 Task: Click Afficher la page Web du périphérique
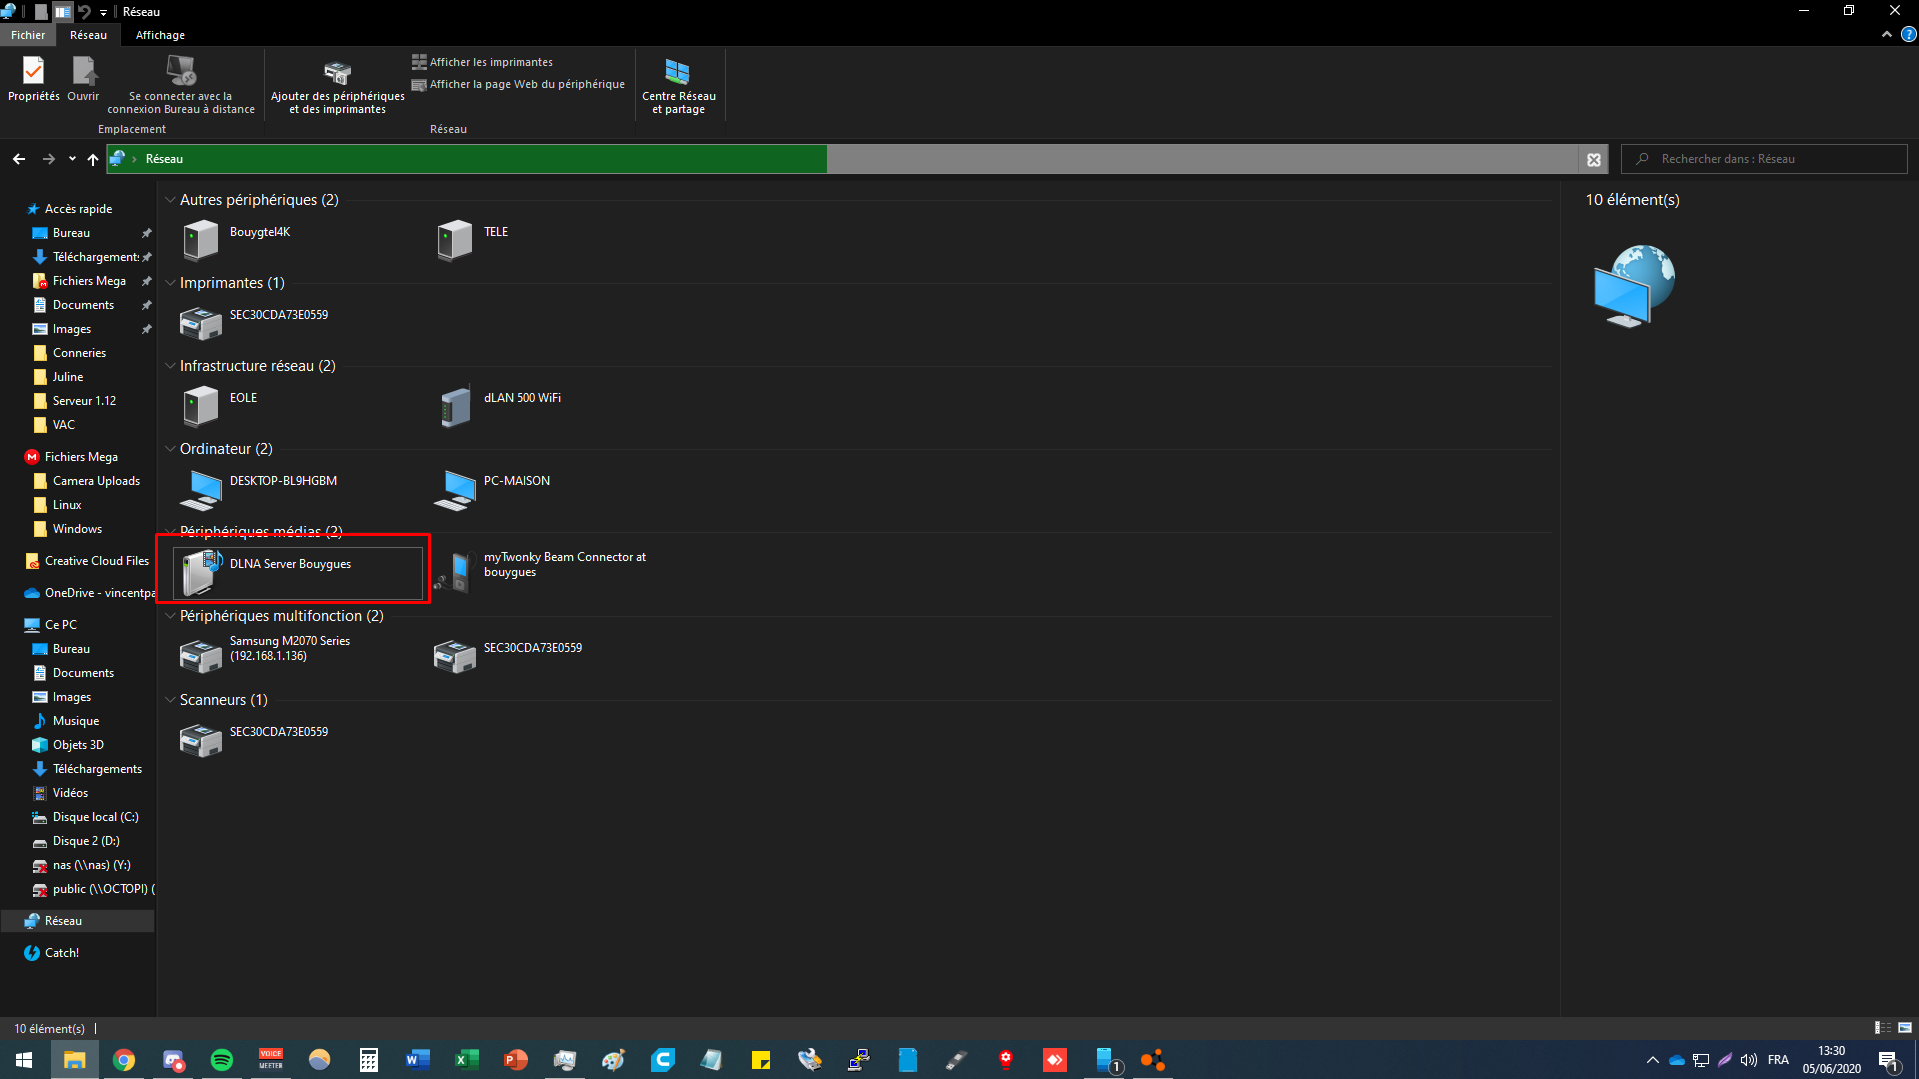click(x=518, y=85)
